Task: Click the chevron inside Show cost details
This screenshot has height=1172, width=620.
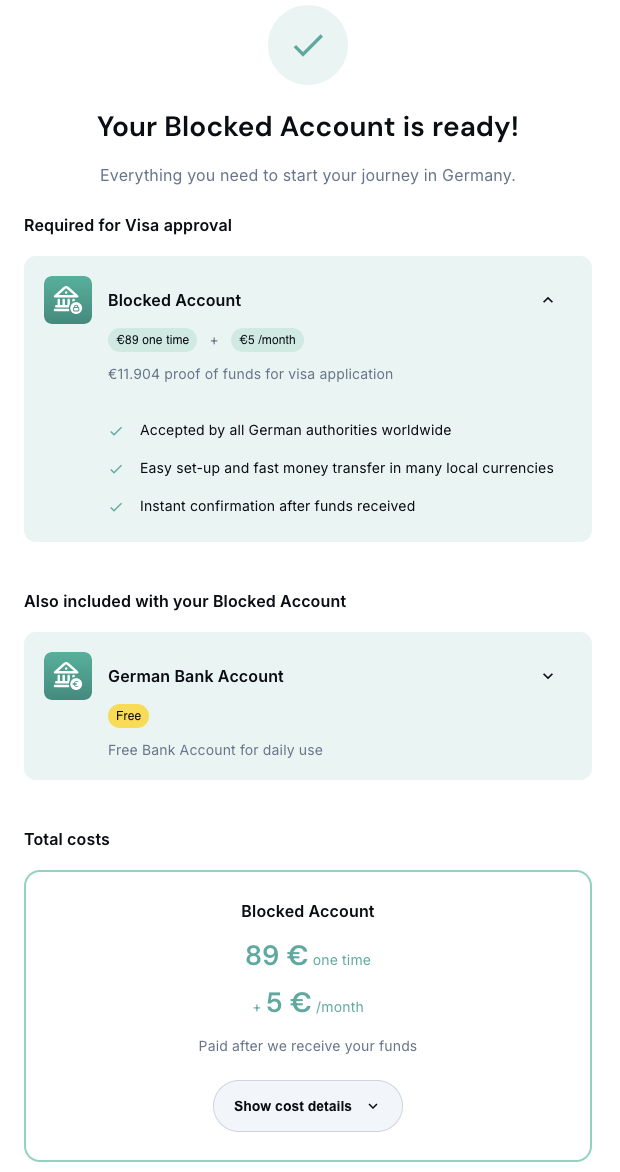Action: click(x=373, y=1106)
